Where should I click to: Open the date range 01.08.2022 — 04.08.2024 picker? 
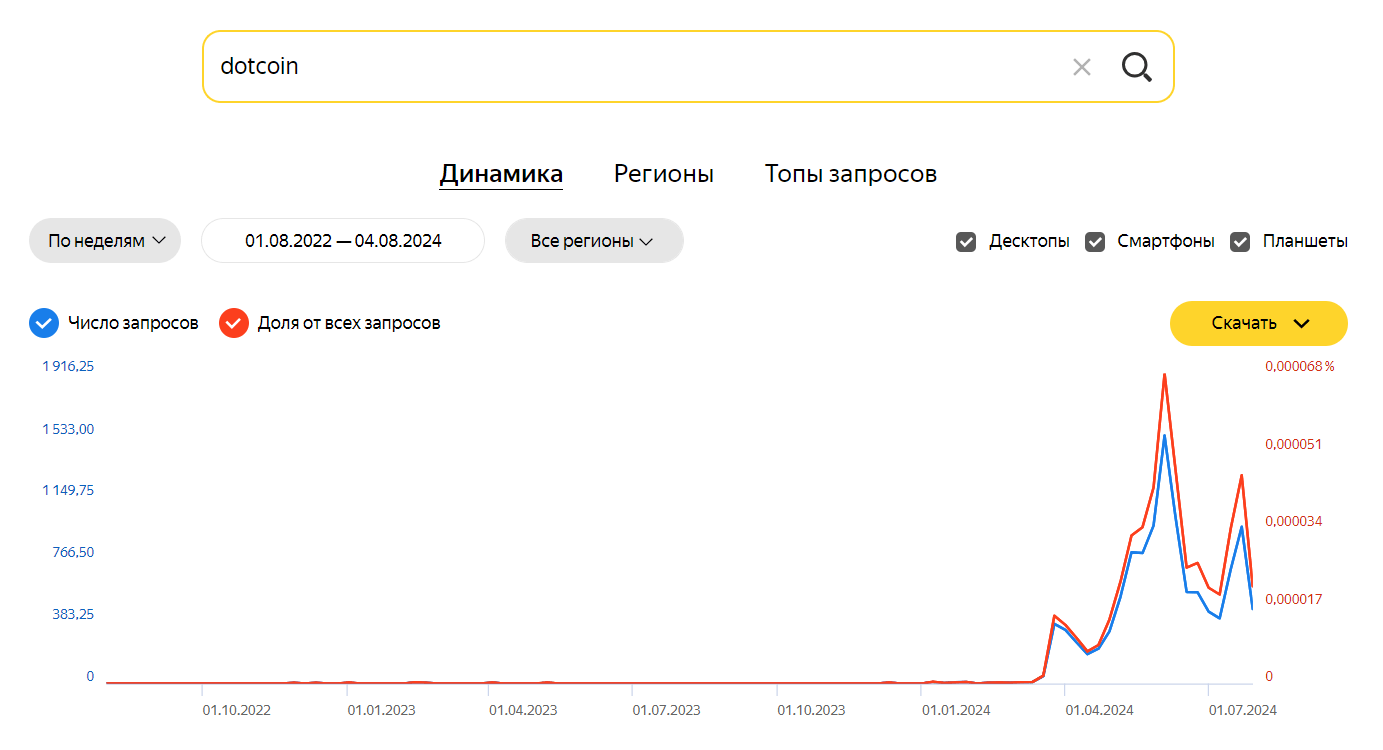(x=343, y=241)
